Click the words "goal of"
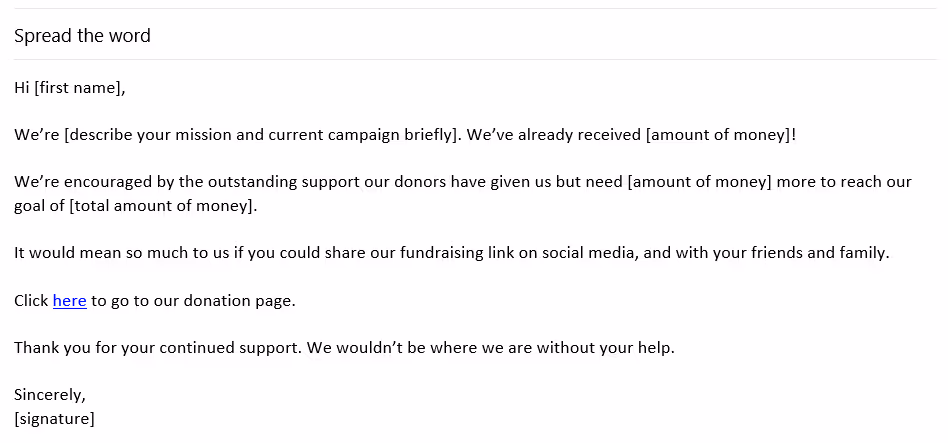Screen dimensions: 948x443 pyautogui.click(x=39, y=206)
